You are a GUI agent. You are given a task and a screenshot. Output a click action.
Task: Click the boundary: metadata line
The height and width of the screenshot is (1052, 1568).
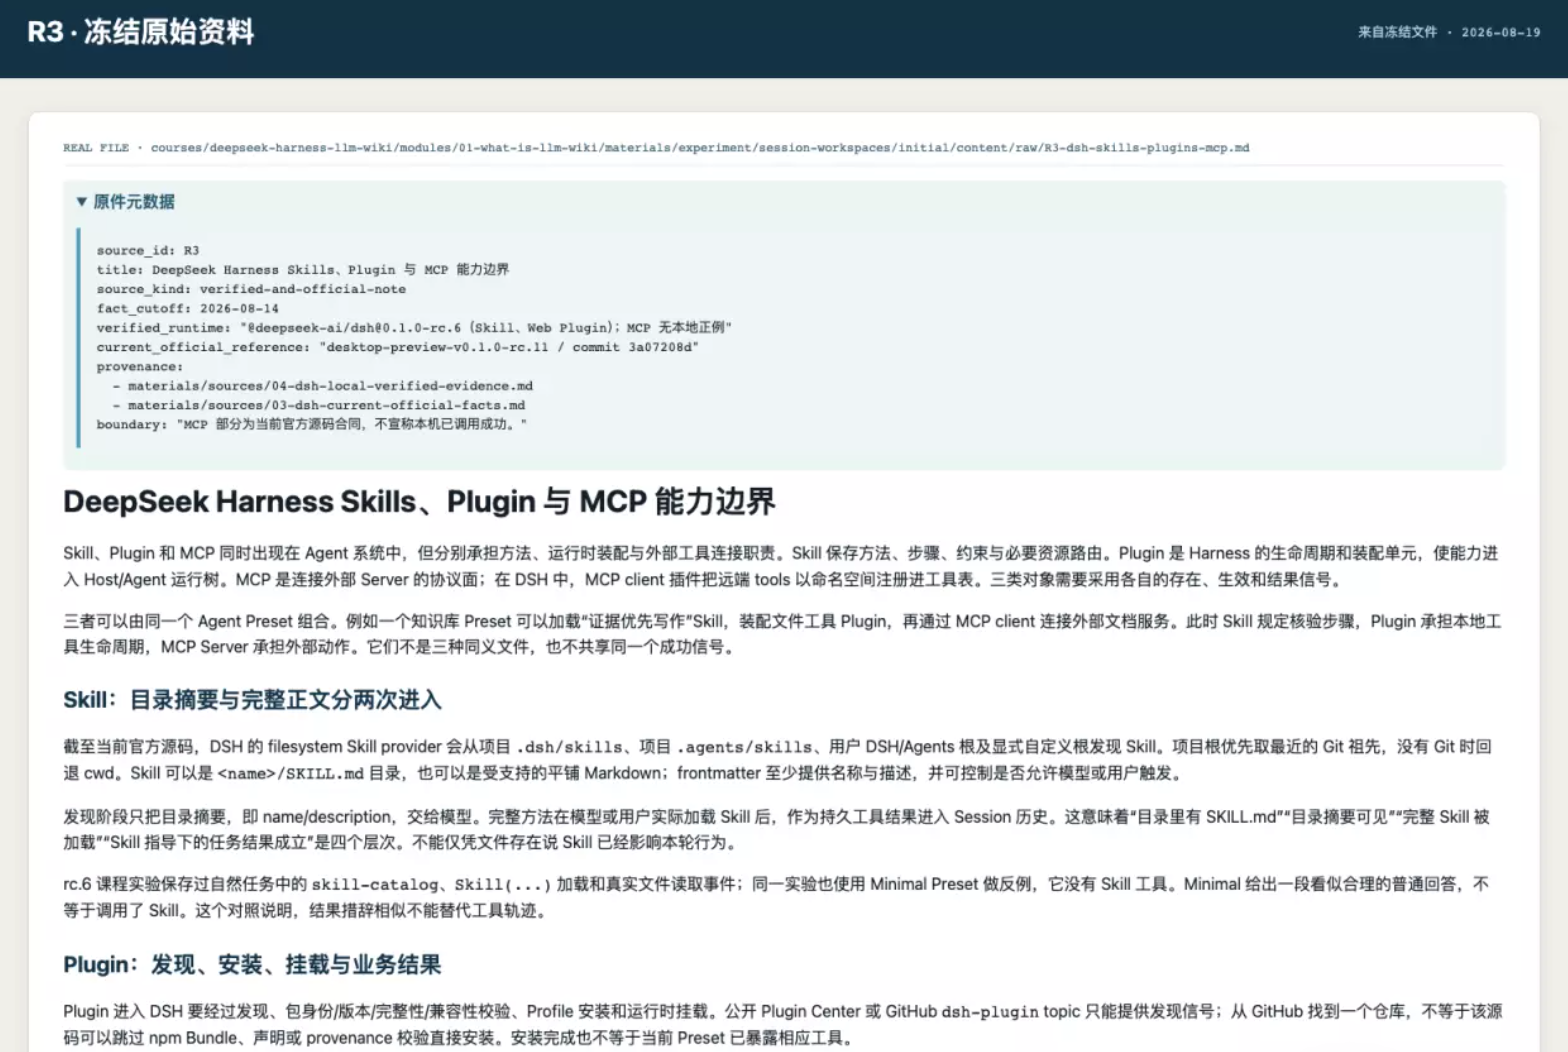pos(312,425)
